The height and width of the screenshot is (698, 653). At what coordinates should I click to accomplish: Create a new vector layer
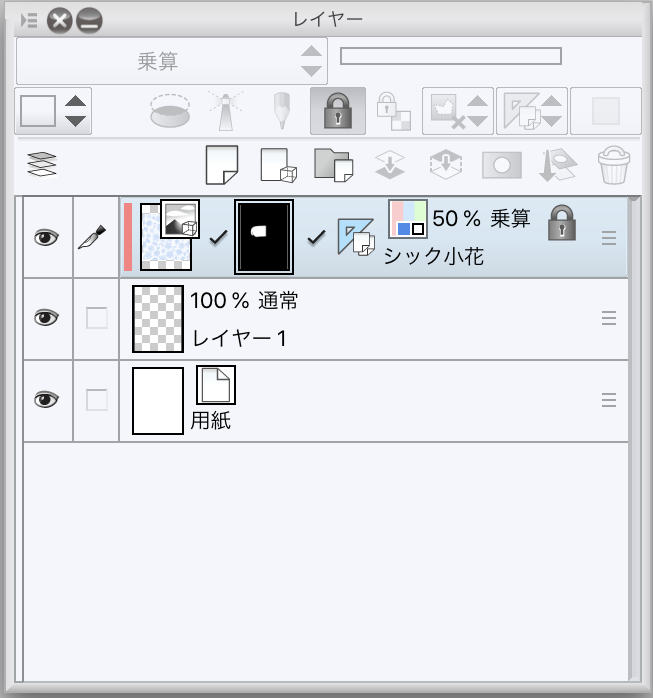click(x=279, y=165)
